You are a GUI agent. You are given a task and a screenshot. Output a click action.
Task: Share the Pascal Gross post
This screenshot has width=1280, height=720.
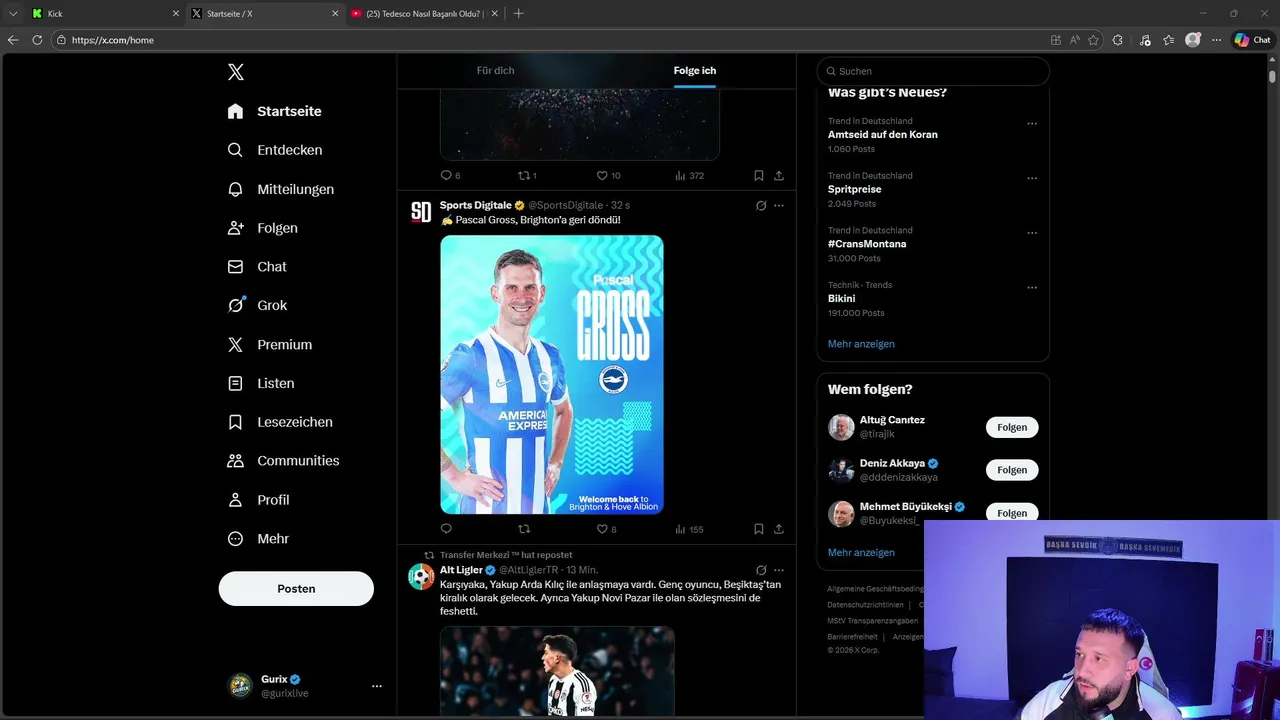coord(779,529)
